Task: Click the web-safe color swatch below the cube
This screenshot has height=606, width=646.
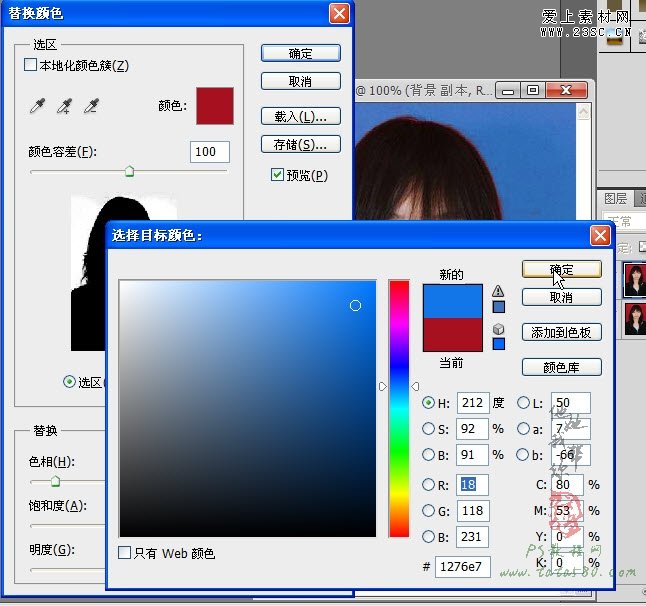Action: pyautogui.click(x=498, y=344)
